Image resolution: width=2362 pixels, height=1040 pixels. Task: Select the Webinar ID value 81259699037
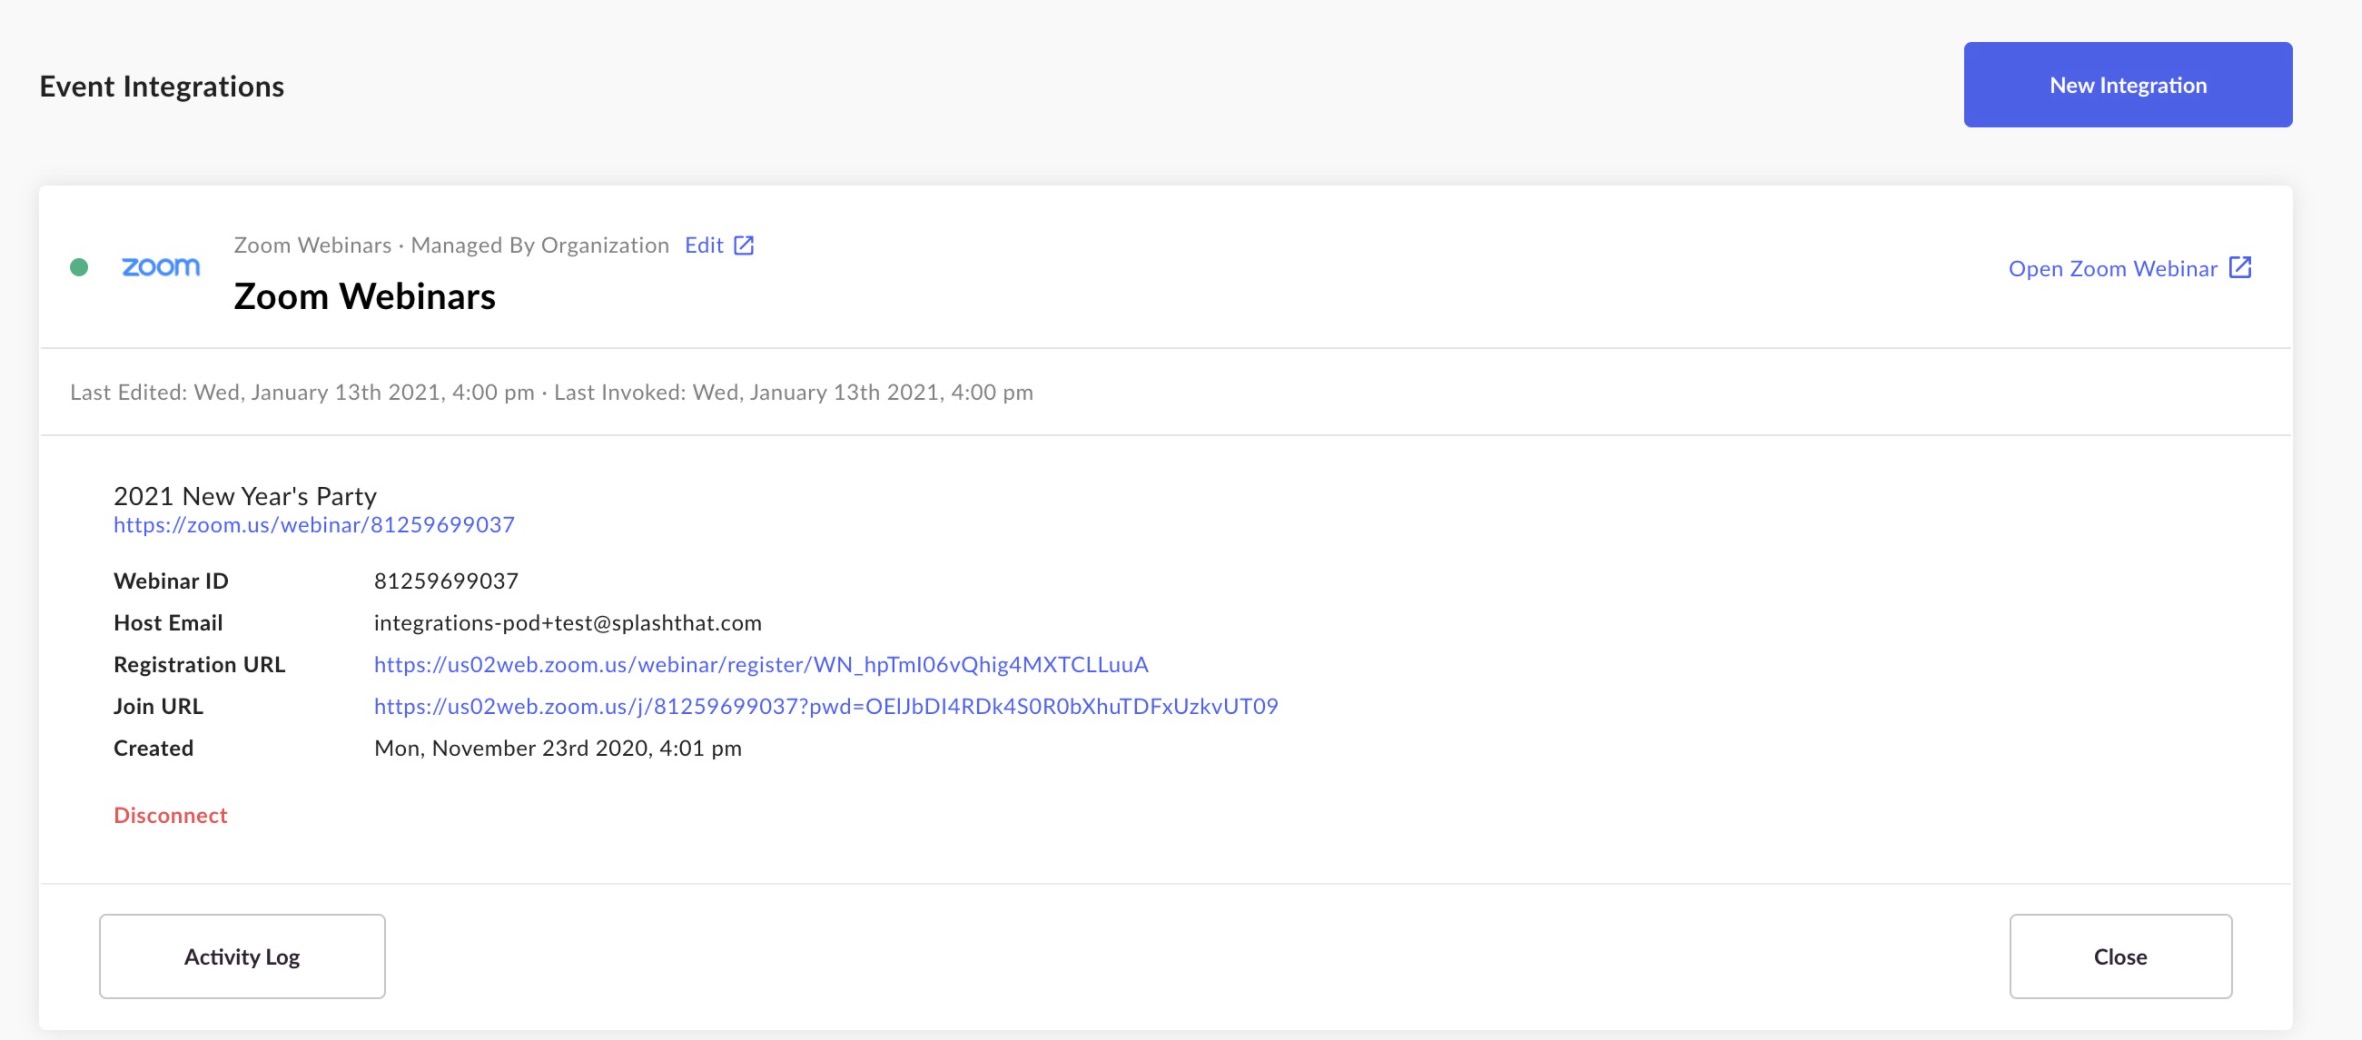pyautogui.click(x=446, y=581)
